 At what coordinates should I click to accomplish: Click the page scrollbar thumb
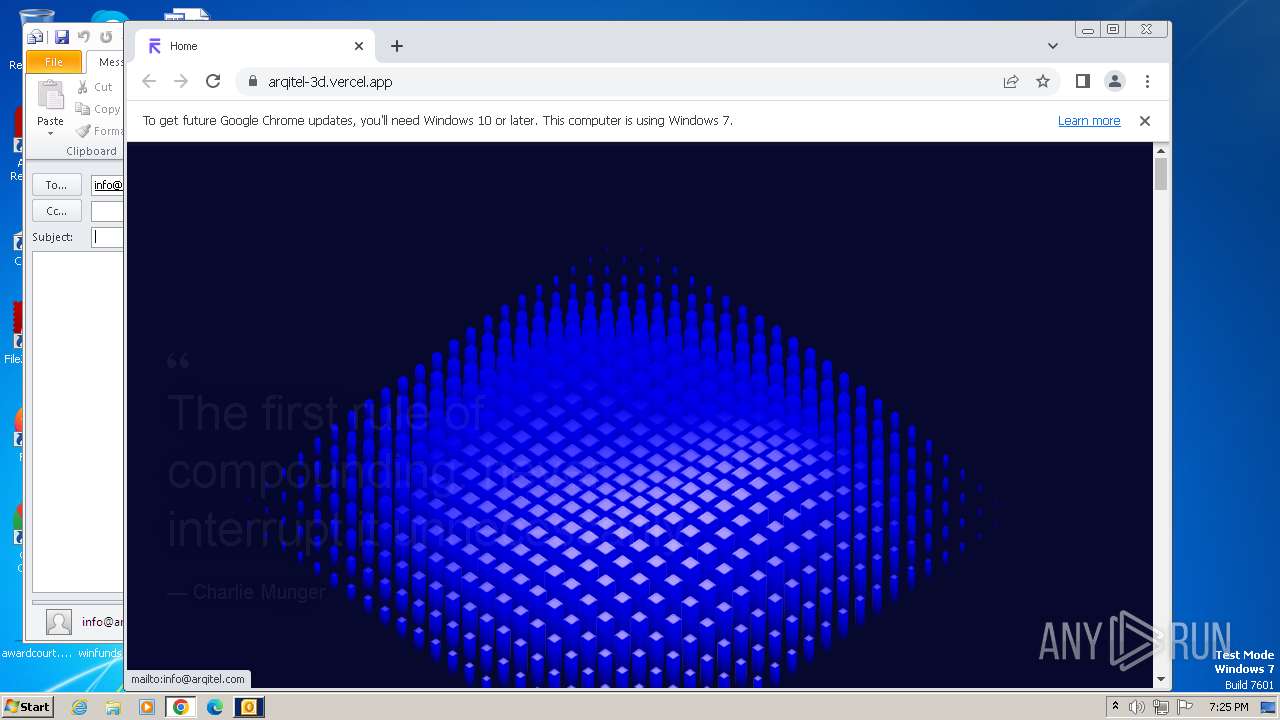[1161, 173]
